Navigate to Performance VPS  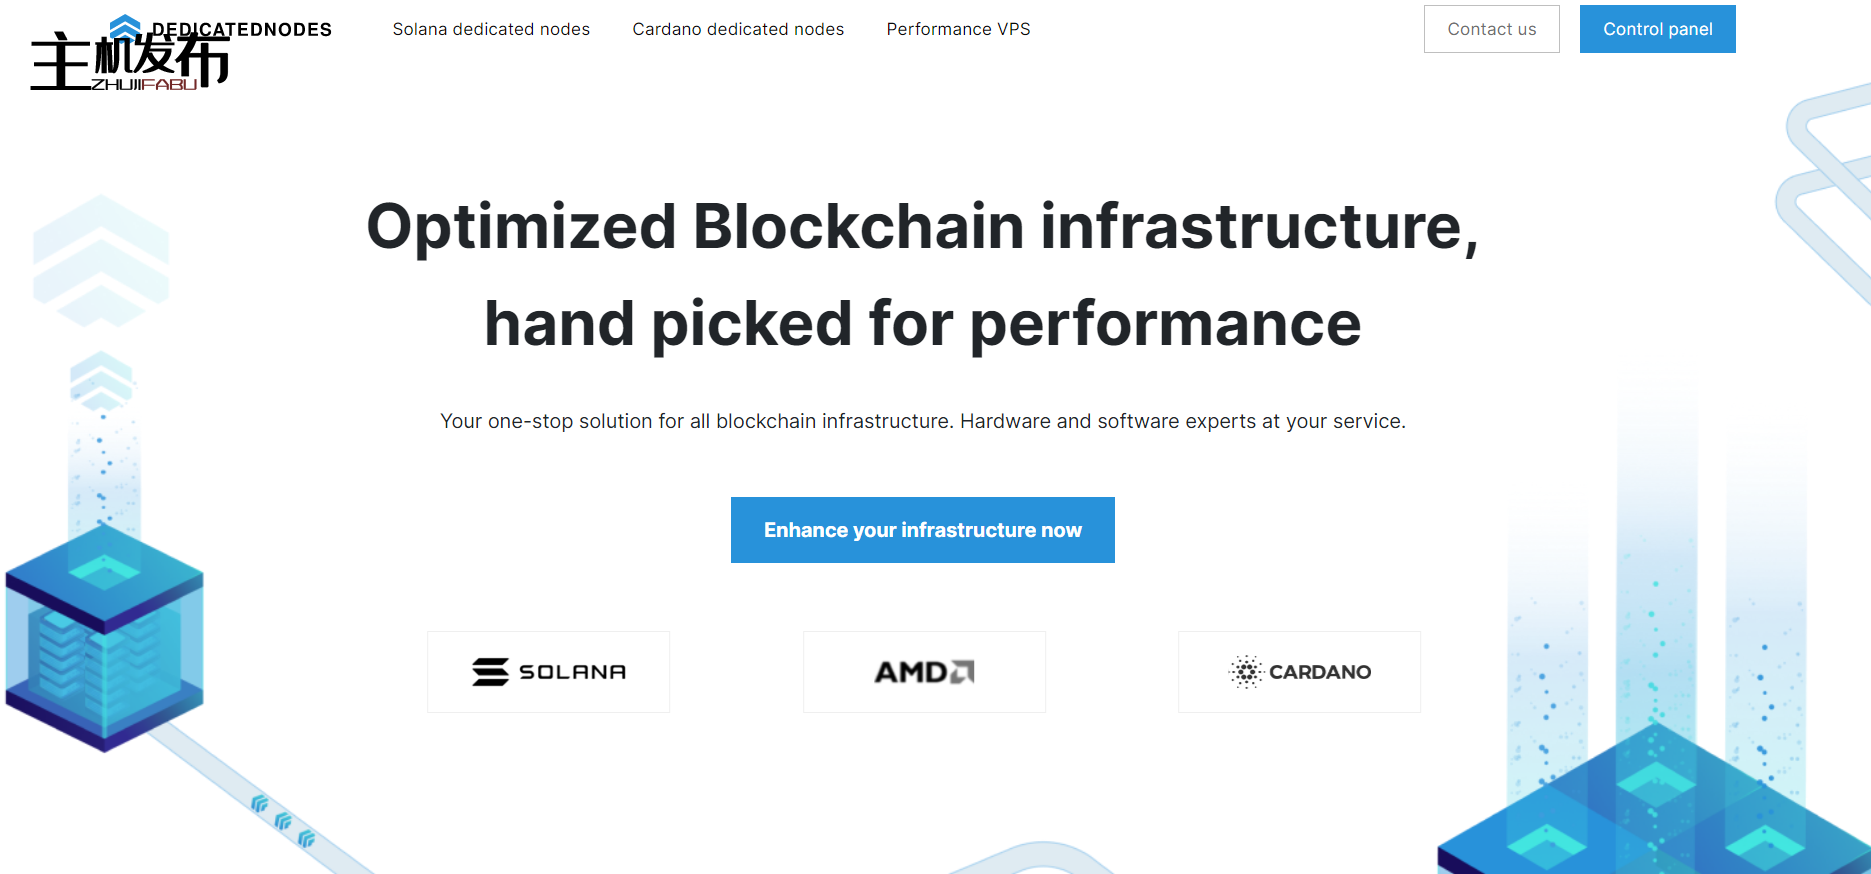click(x=957, y=29)
